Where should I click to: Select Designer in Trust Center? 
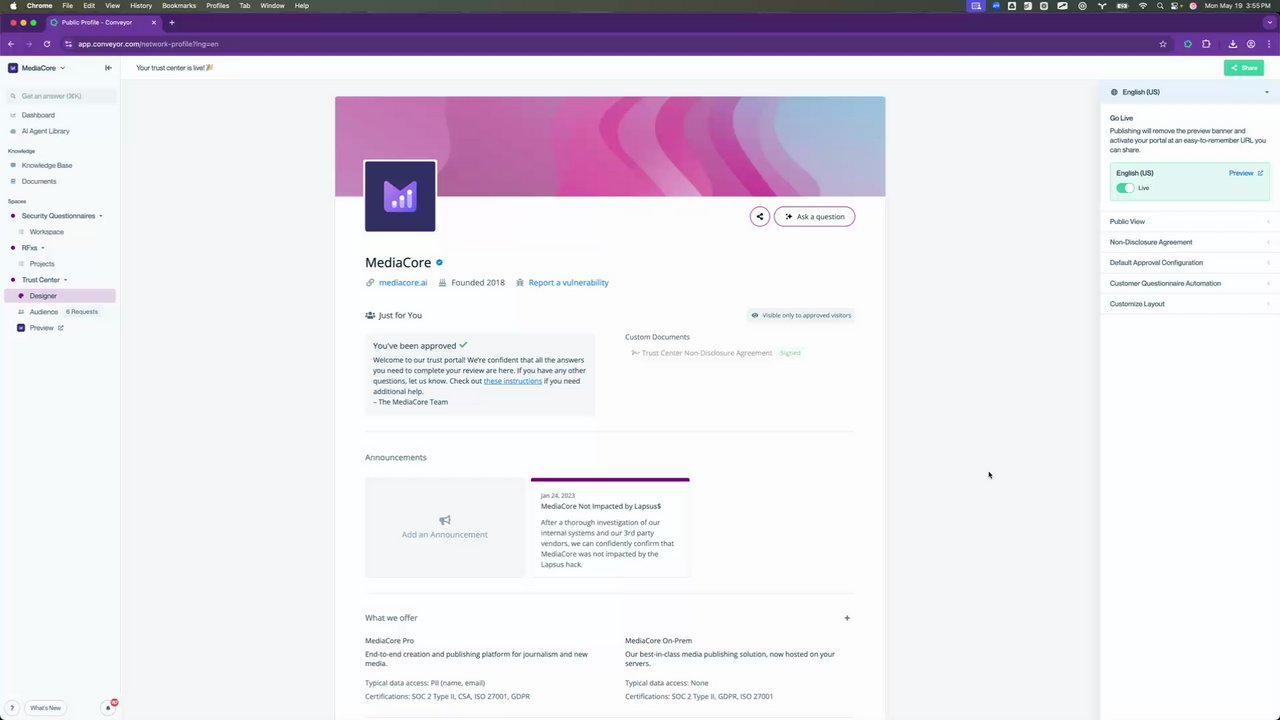61,296
